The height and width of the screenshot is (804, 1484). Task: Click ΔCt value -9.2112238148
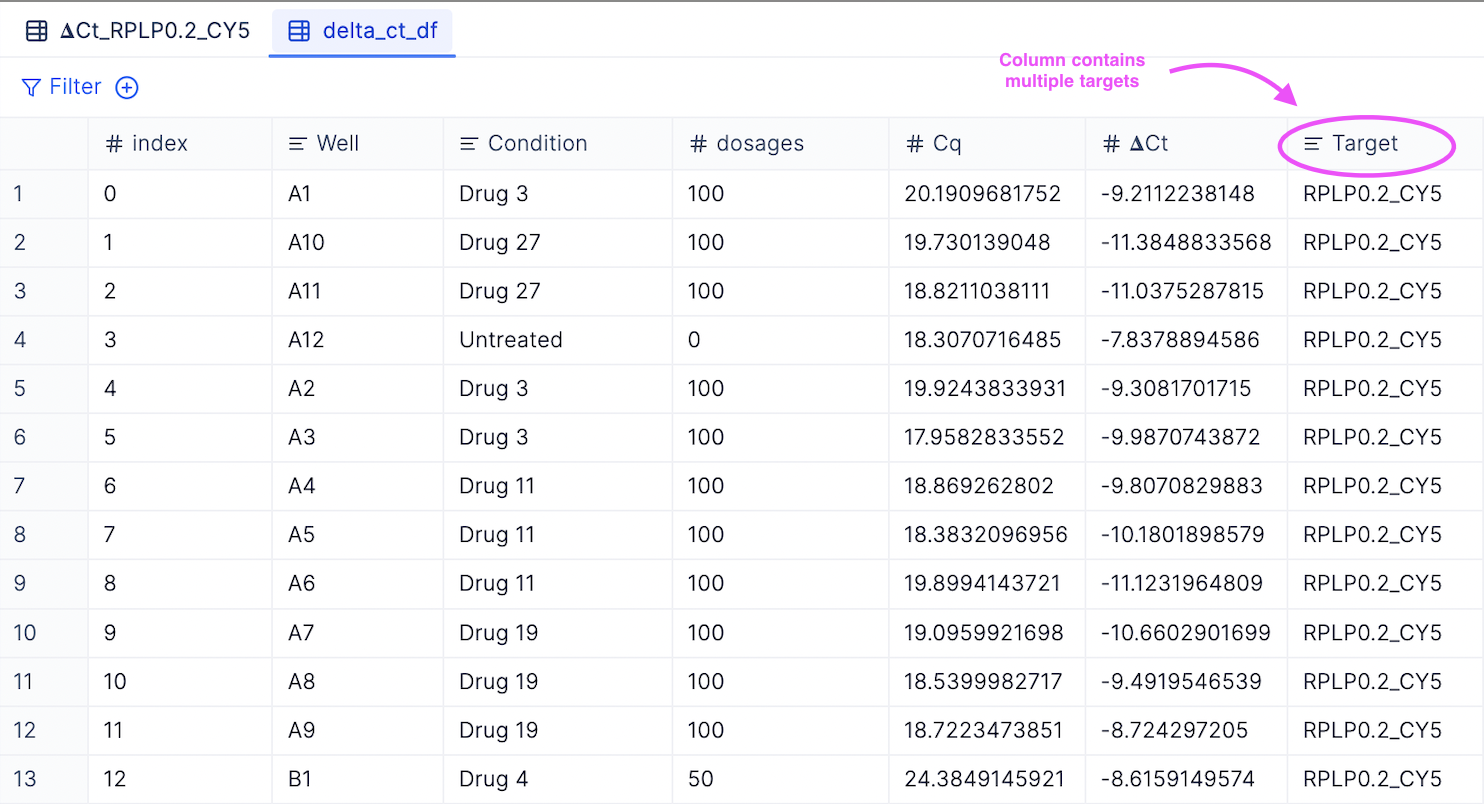pyautogui.click(x=1186, y=194)
